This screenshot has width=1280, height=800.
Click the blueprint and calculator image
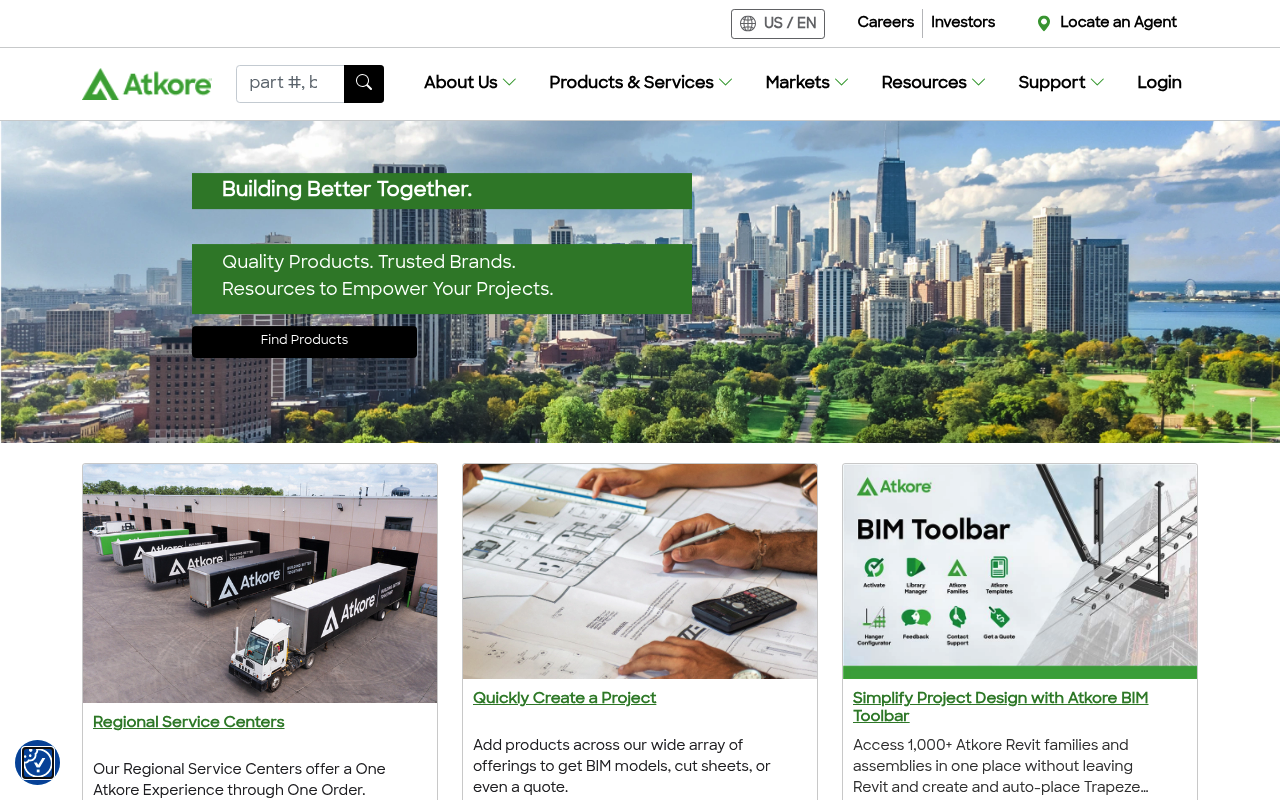(x=640, y=571)
